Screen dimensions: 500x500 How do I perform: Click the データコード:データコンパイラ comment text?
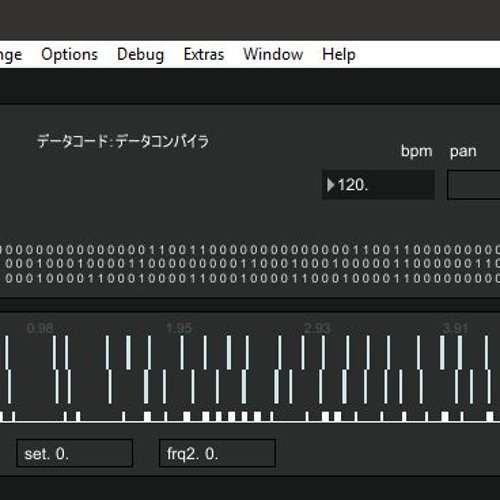point(123,142)
